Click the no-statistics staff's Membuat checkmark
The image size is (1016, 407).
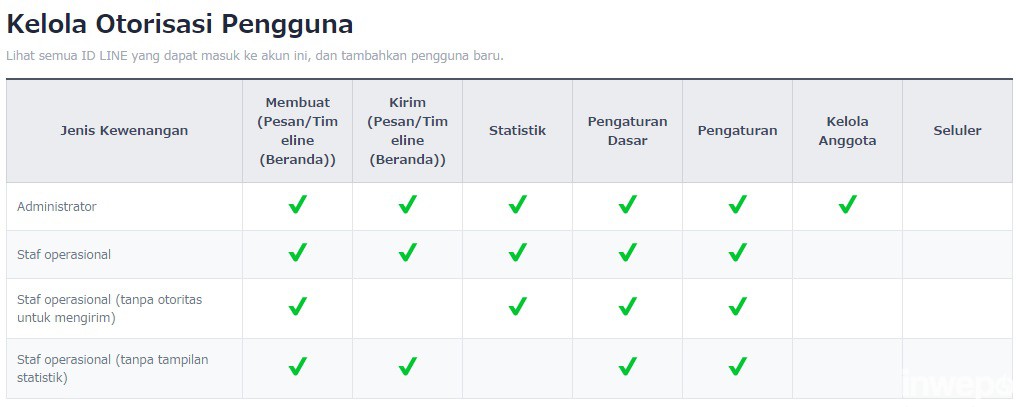point(297,367)
